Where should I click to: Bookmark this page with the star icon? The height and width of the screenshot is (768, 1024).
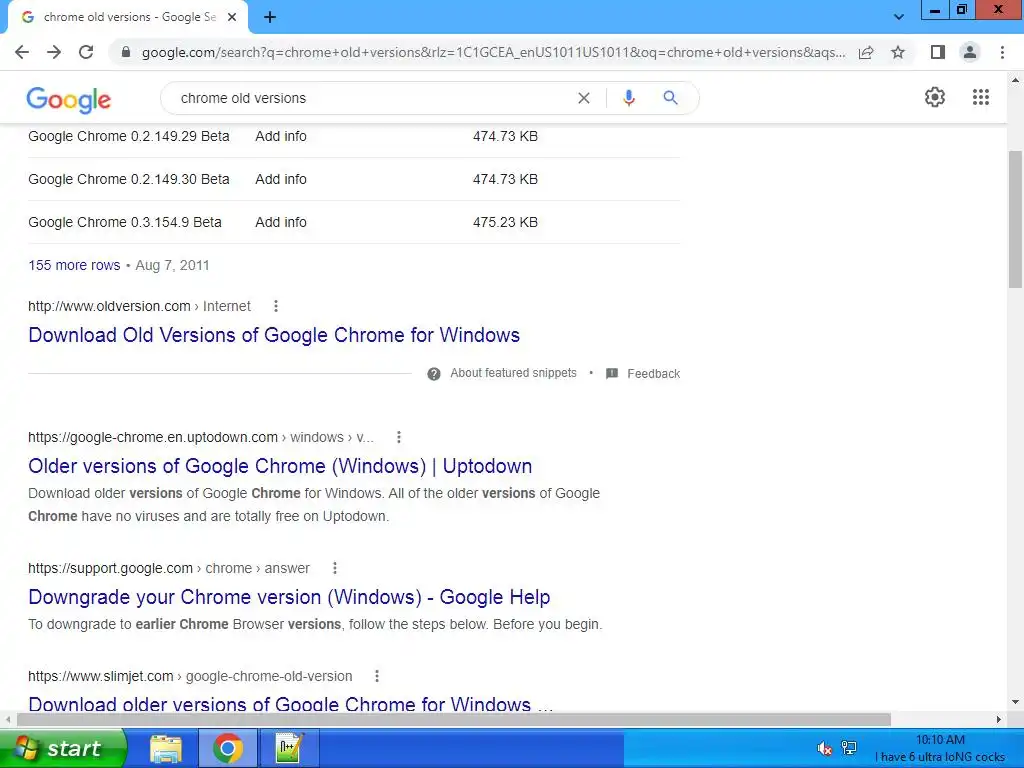tap(898, 52)
